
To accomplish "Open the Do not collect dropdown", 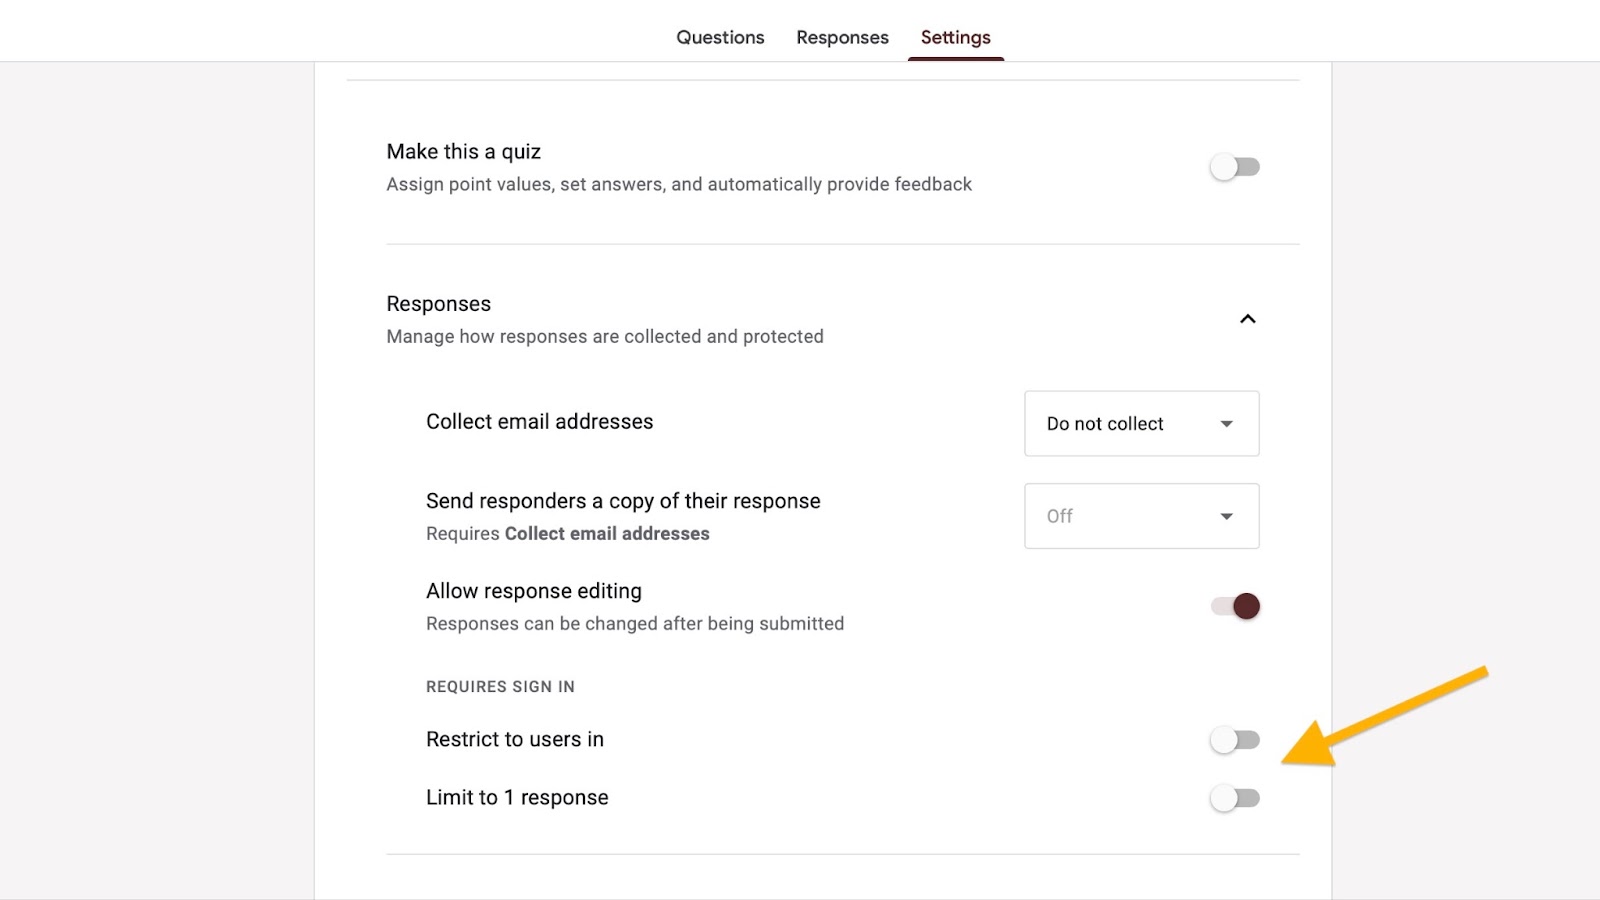I will pyautogui.click(x=1141, y=424).
